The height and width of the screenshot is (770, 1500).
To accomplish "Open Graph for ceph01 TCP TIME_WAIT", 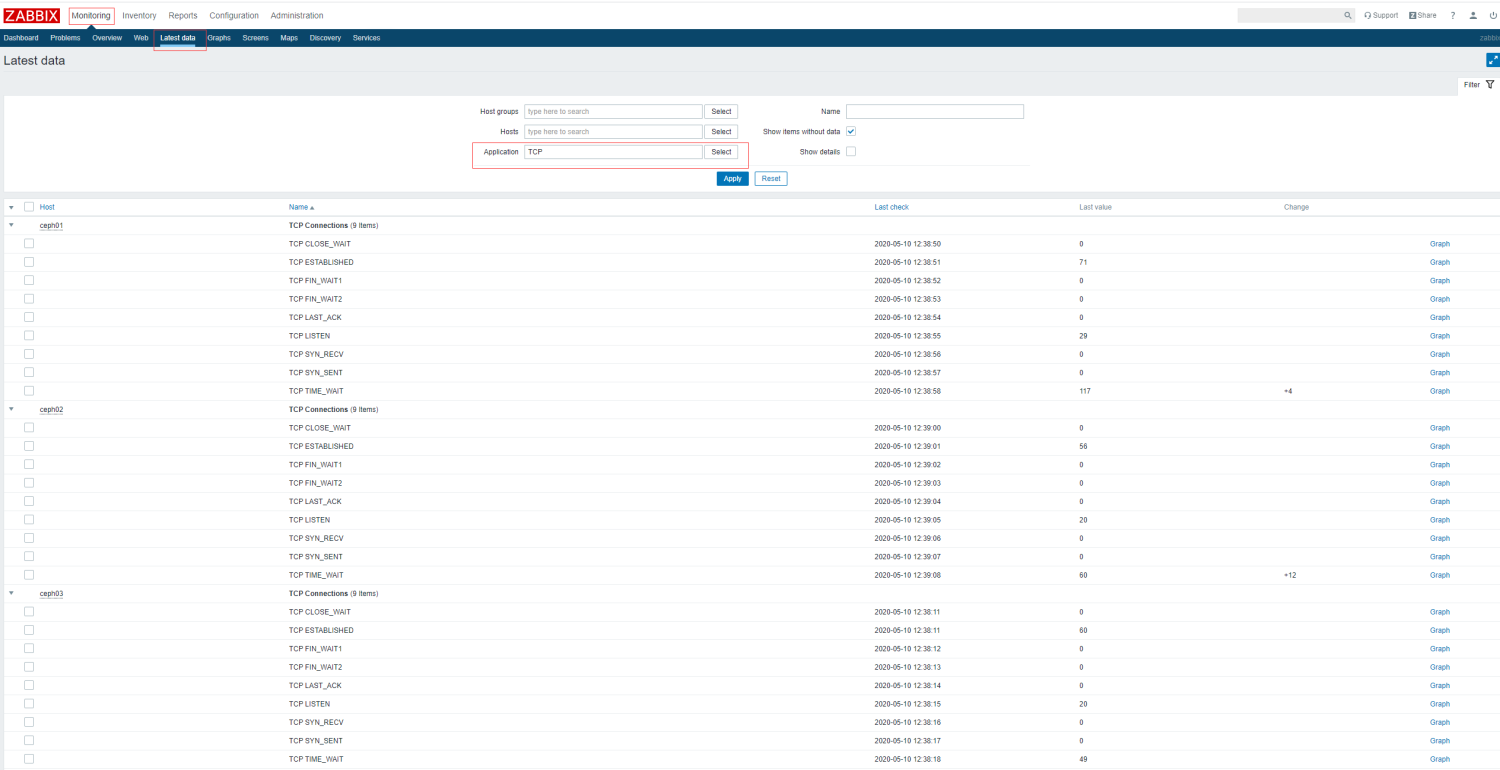I will [1440, 391].
